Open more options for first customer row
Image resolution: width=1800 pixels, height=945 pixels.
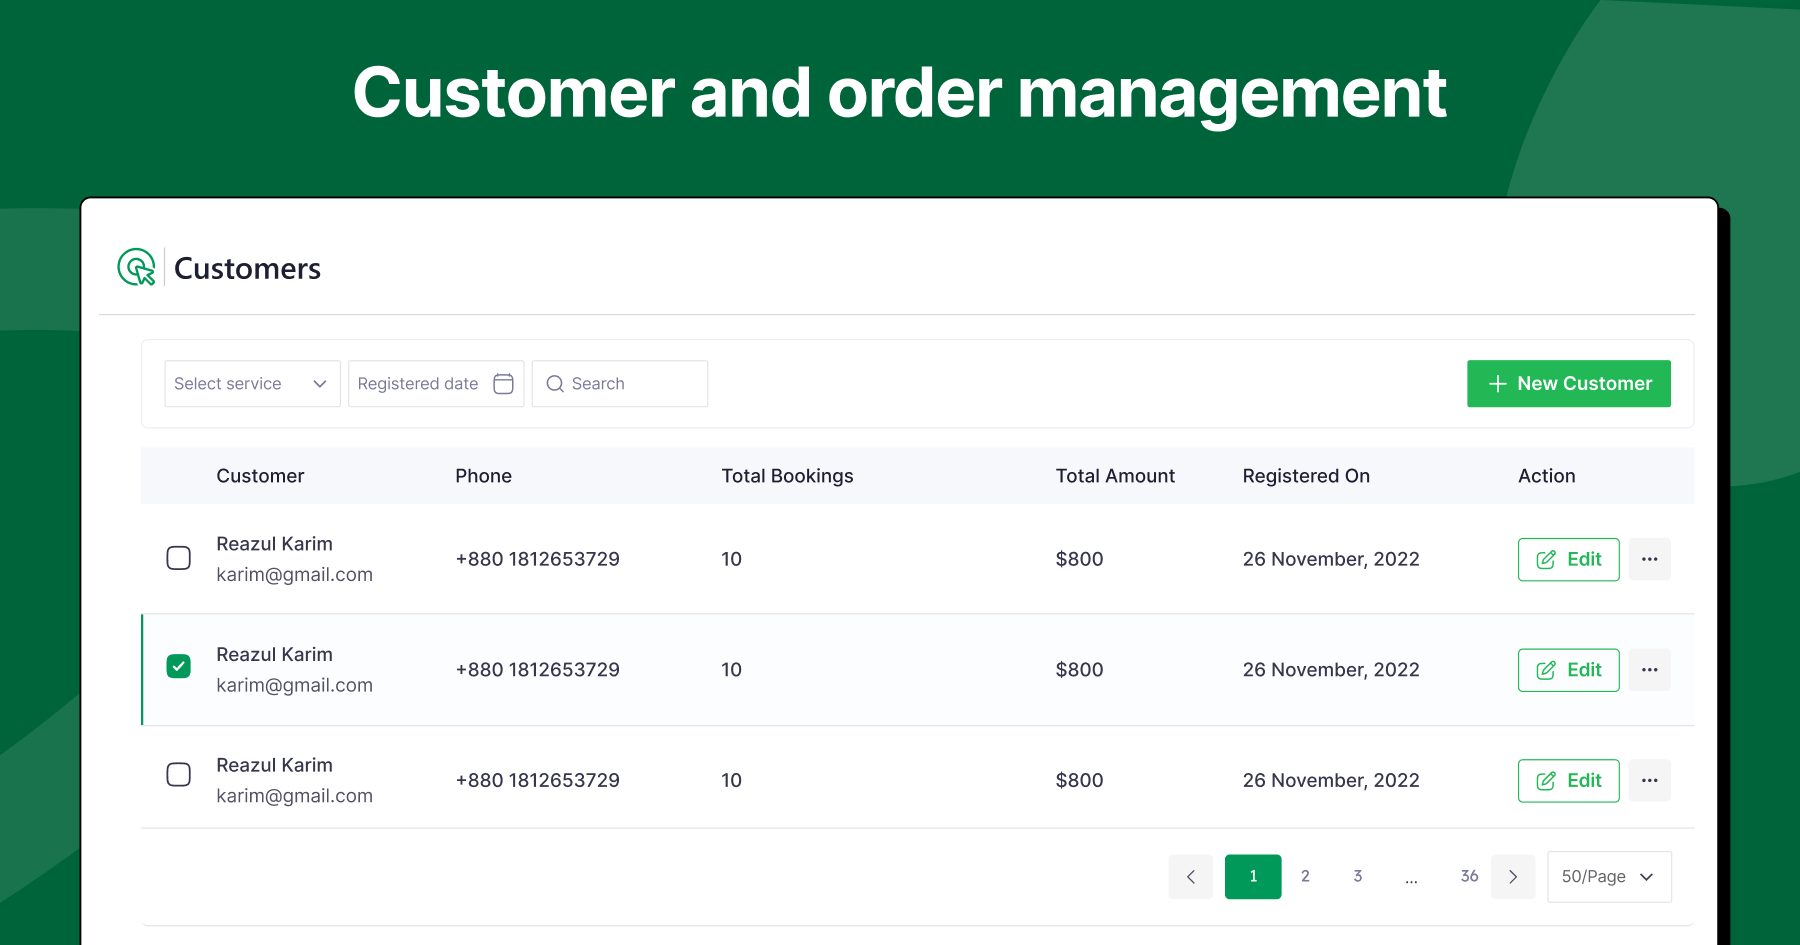(1650, 559)
